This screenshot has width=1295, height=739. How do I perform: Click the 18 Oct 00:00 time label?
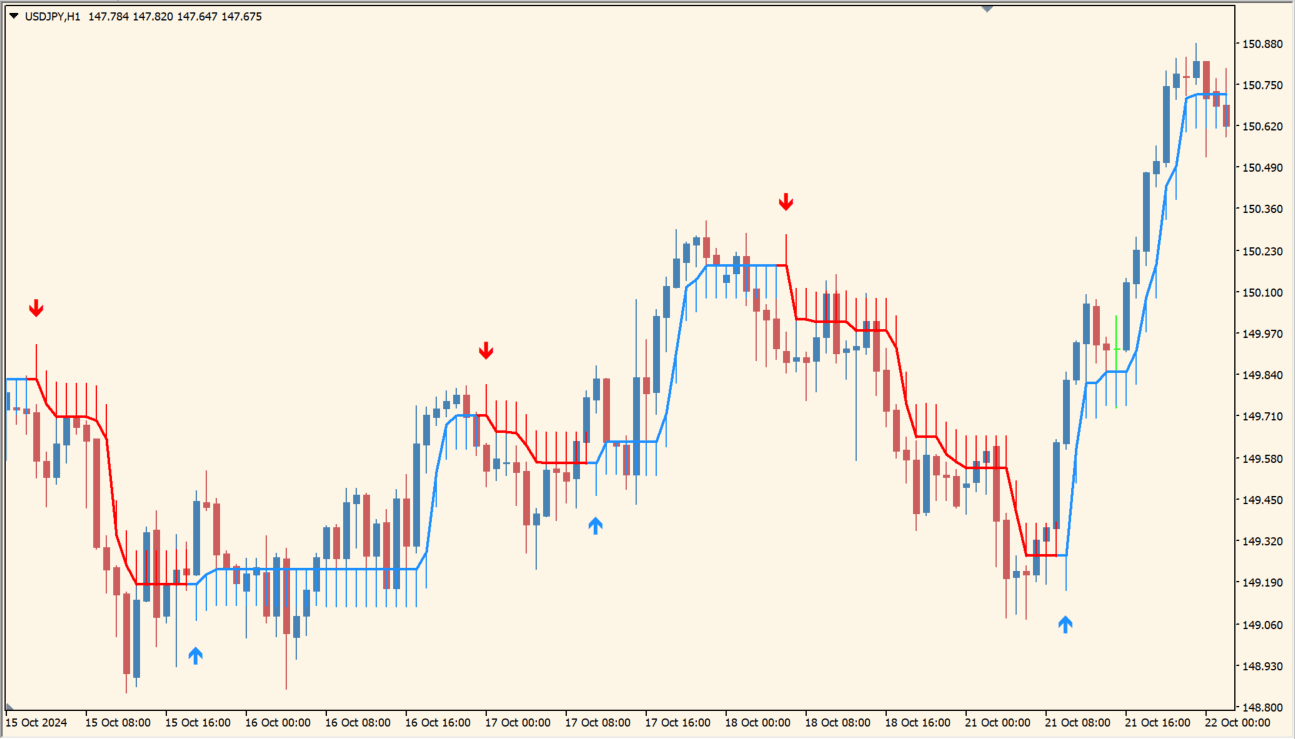[x=758, y=722]
